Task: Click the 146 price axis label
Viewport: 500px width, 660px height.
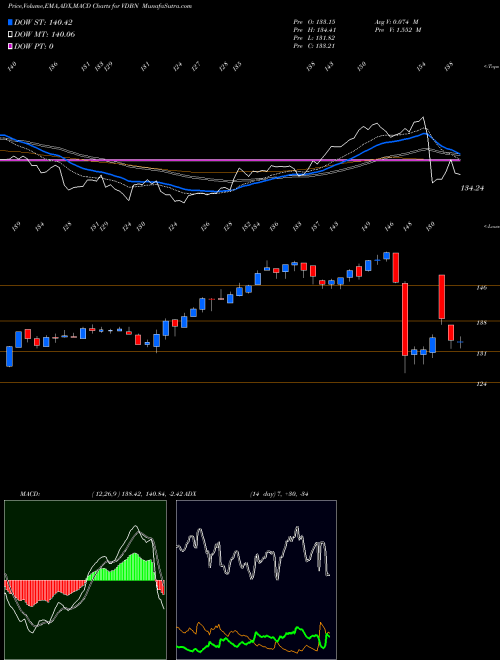Action: pyautogui.click(x=482, y=287)
